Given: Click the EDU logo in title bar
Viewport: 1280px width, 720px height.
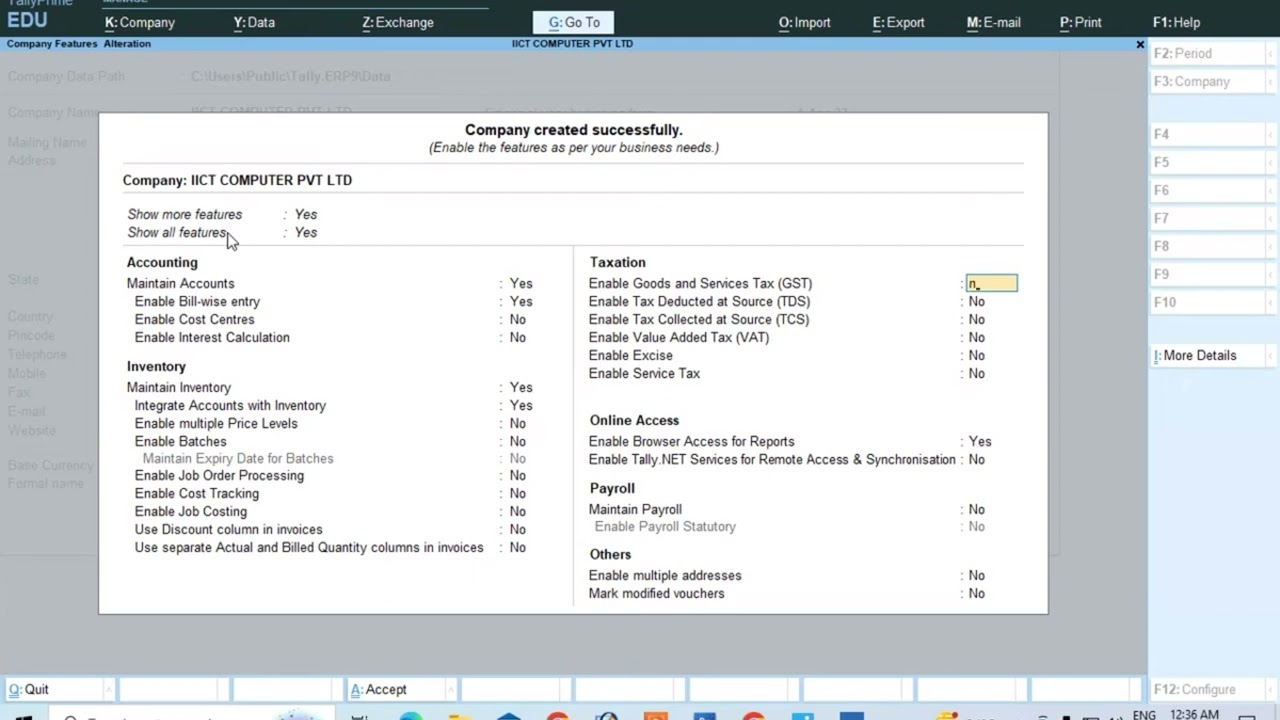Looking at the screenshot, I should (27, 20).
